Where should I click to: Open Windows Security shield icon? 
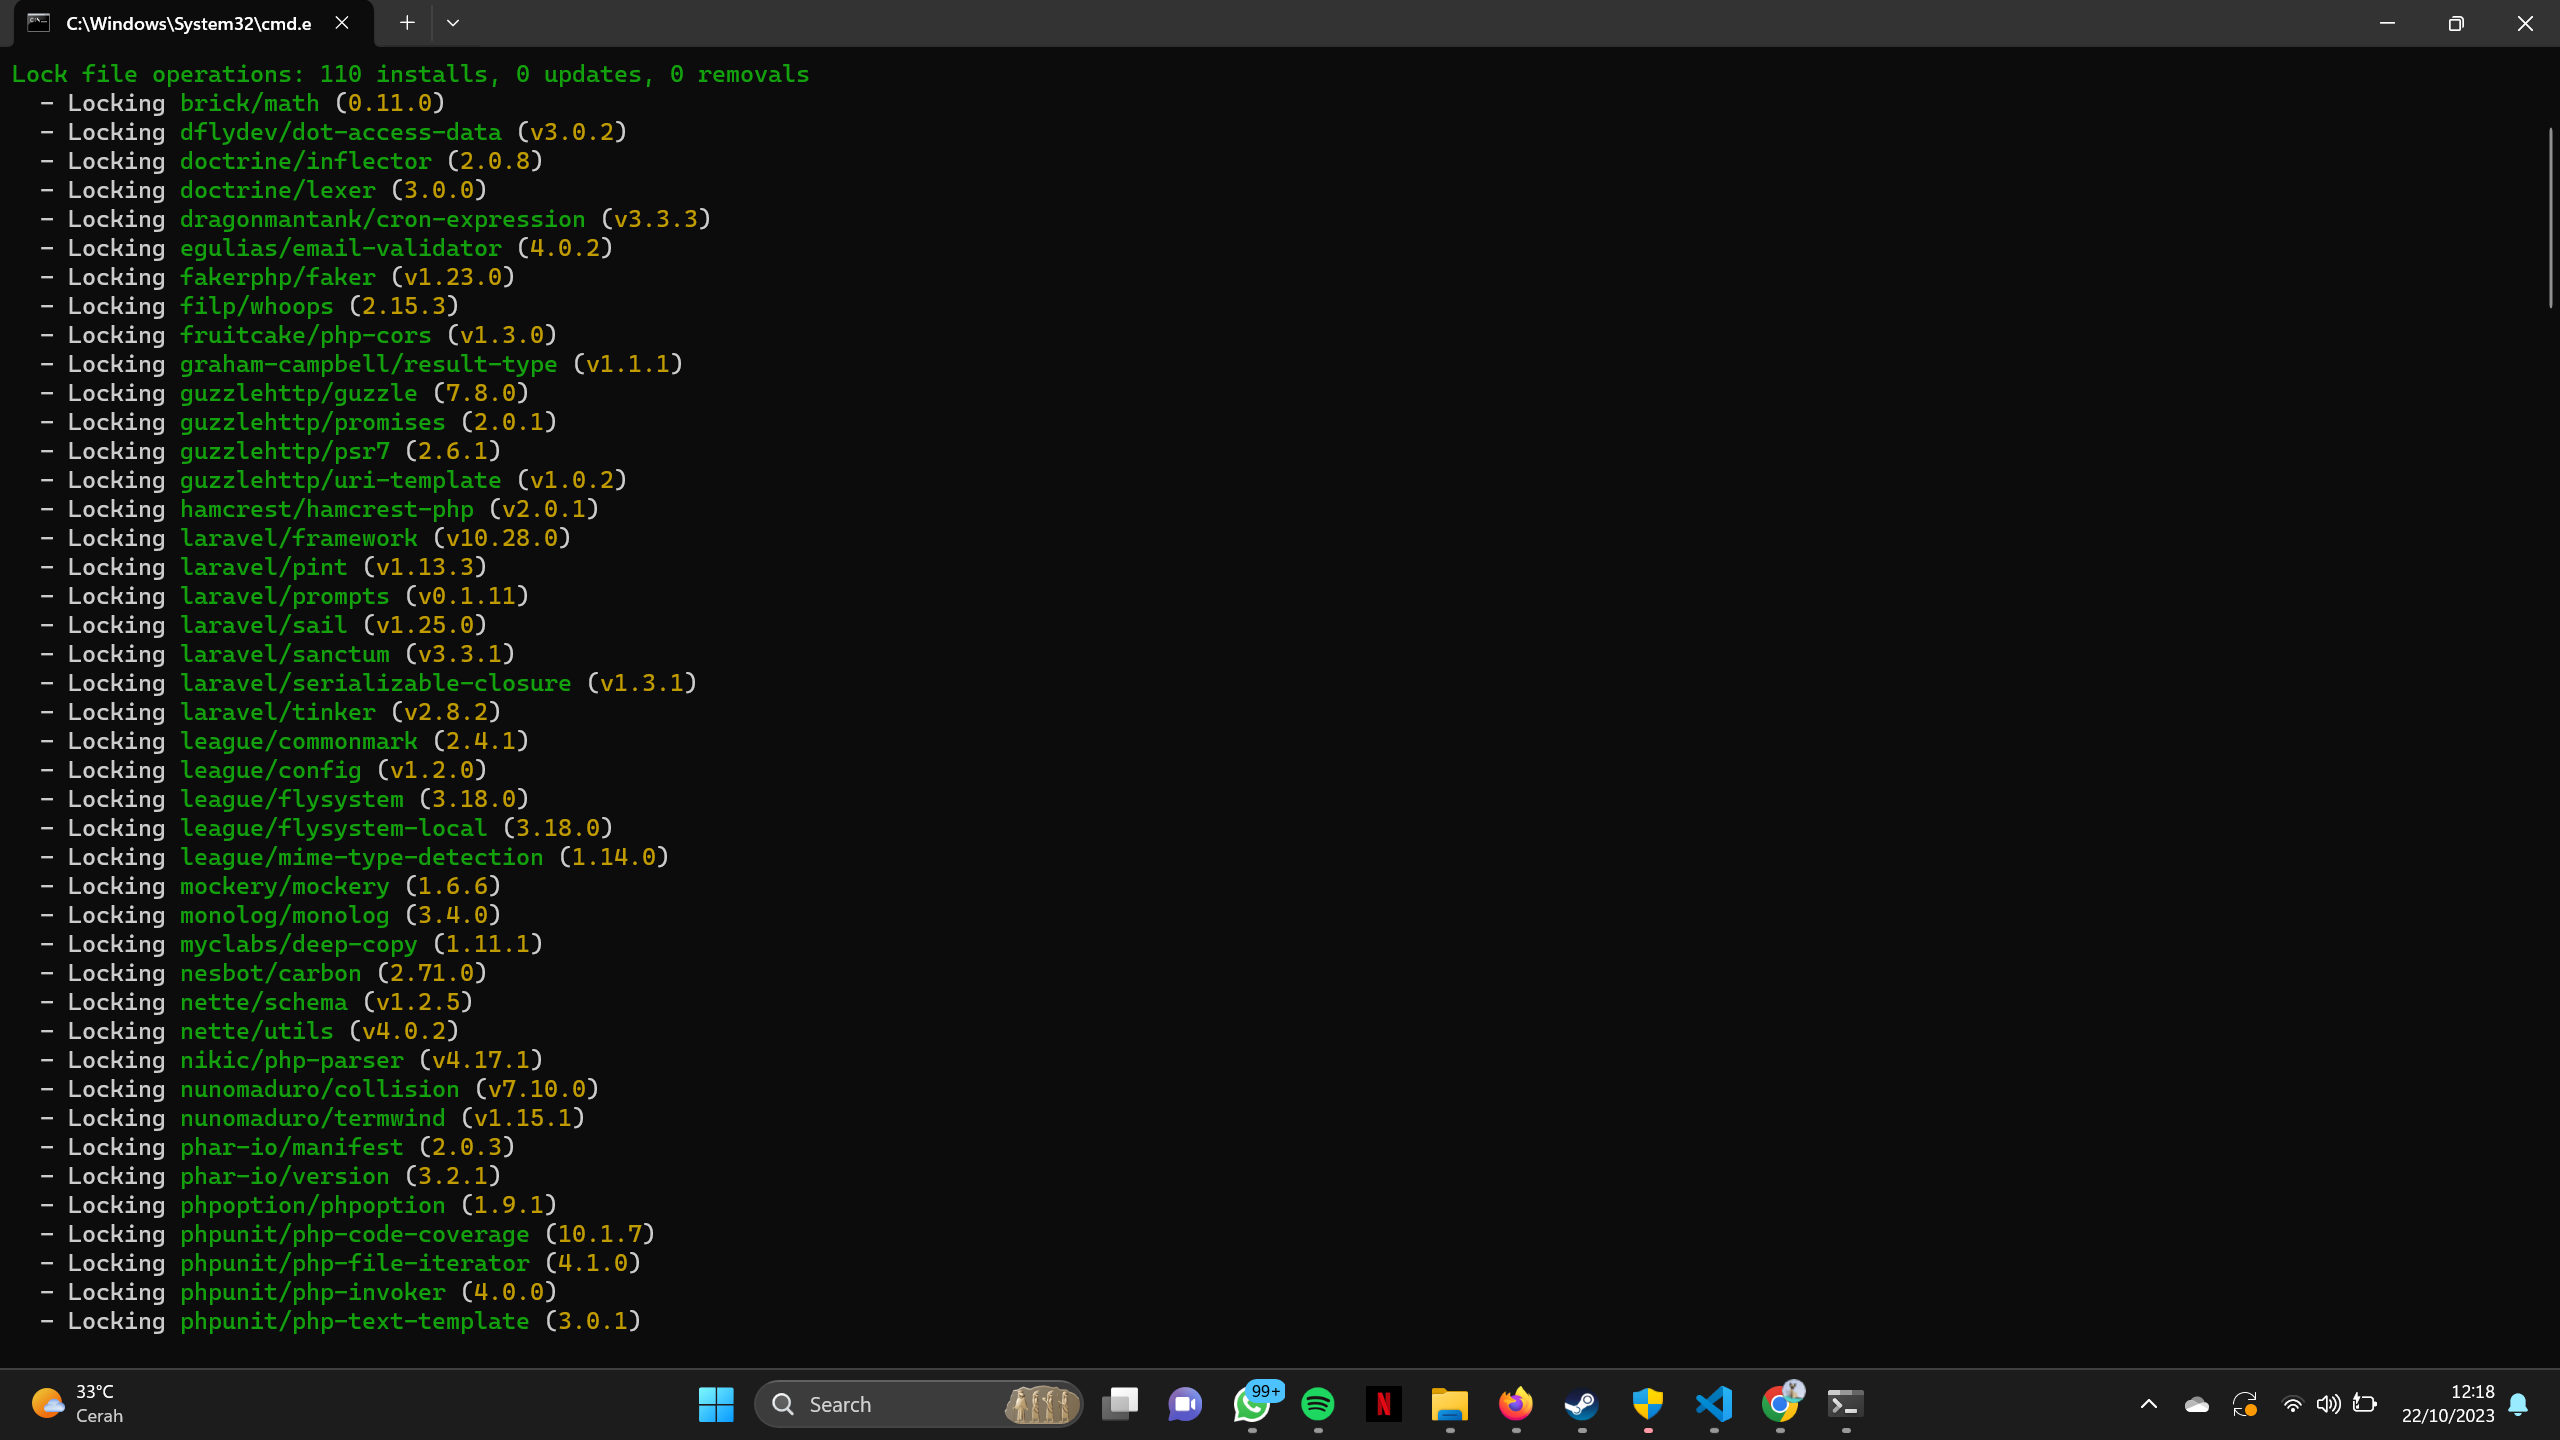point(1648,1404)
